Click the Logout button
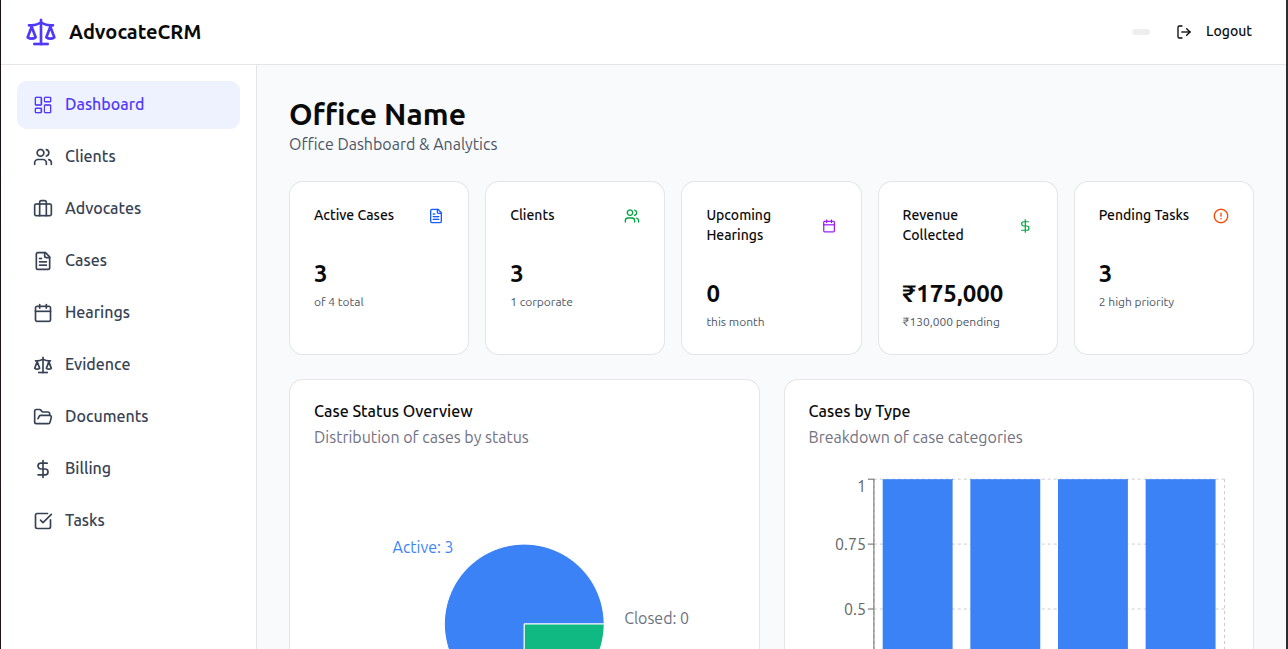This screenshot has width=1288, height=649. [x=1214, y=32]
